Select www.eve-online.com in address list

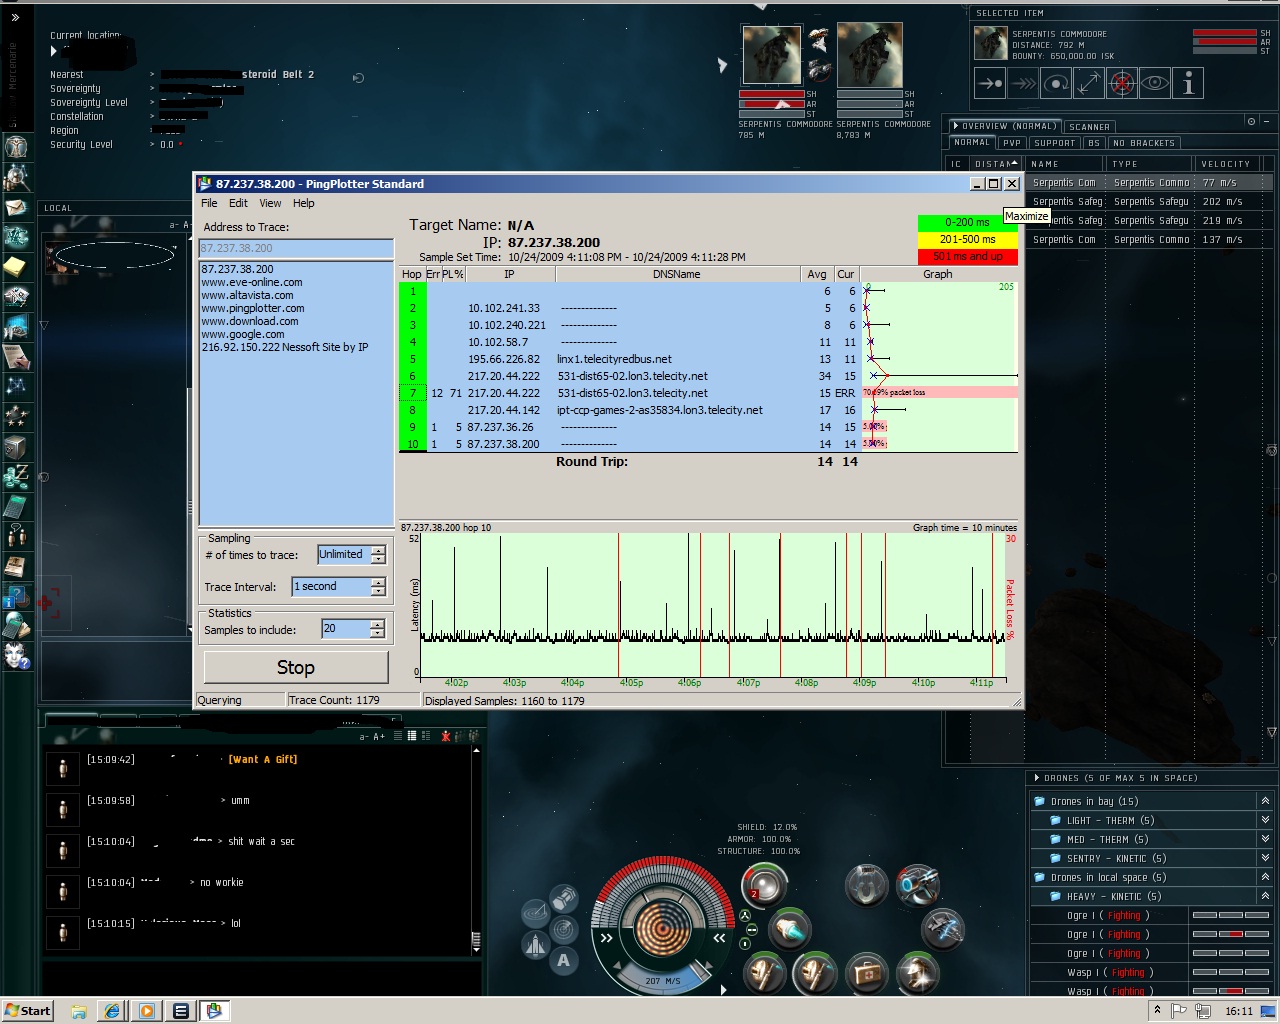(252, 282)
